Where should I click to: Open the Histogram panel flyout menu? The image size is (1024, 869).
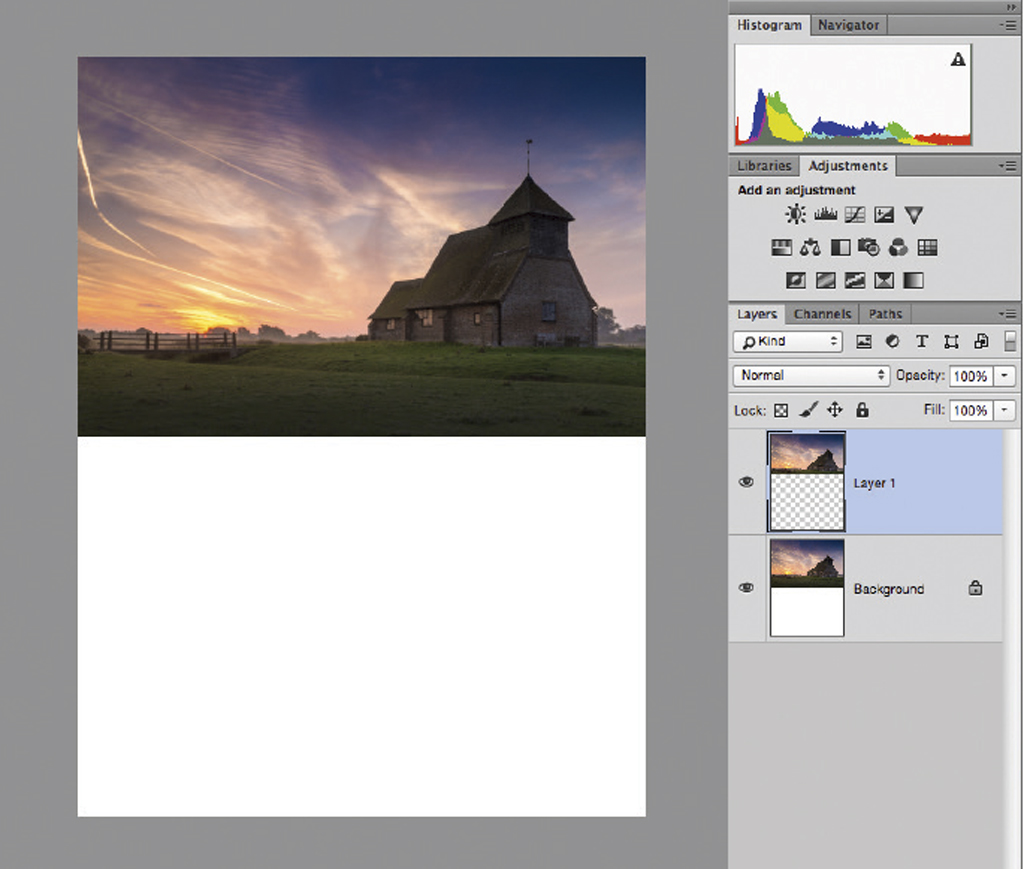point(1008,25)
